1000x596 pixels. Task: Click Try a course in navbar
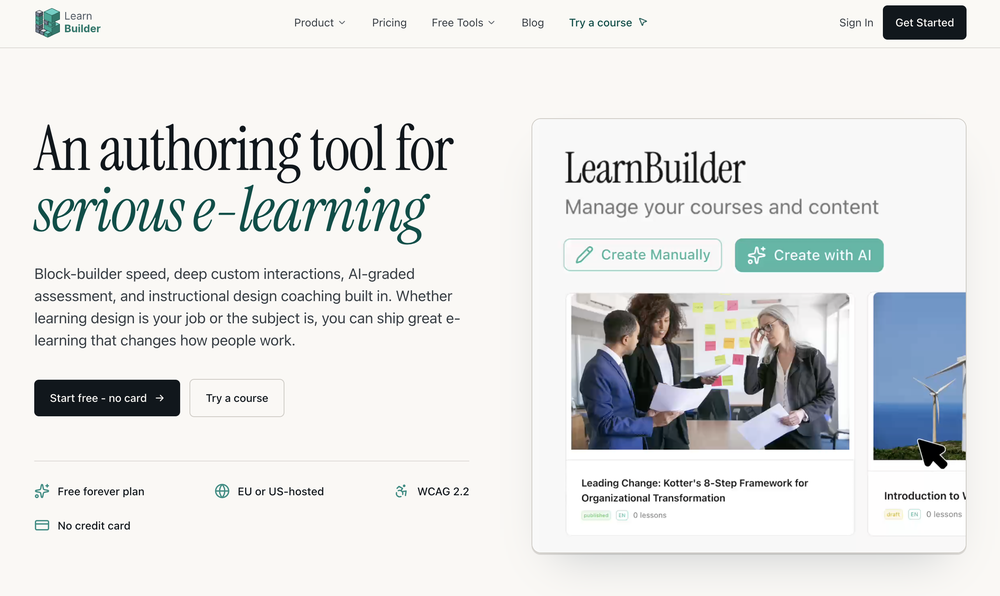(x=608, y=22)
